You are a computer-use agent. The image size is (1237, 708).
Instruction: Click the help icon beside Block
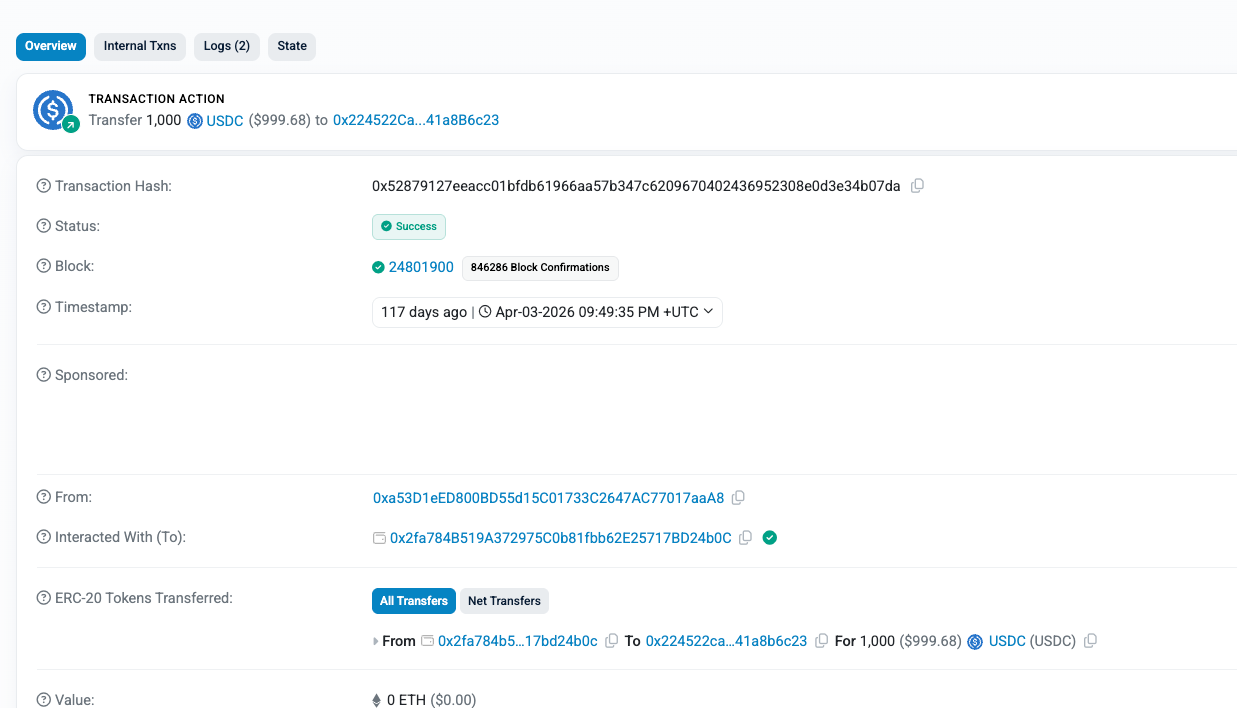click(x=44, y=266)
